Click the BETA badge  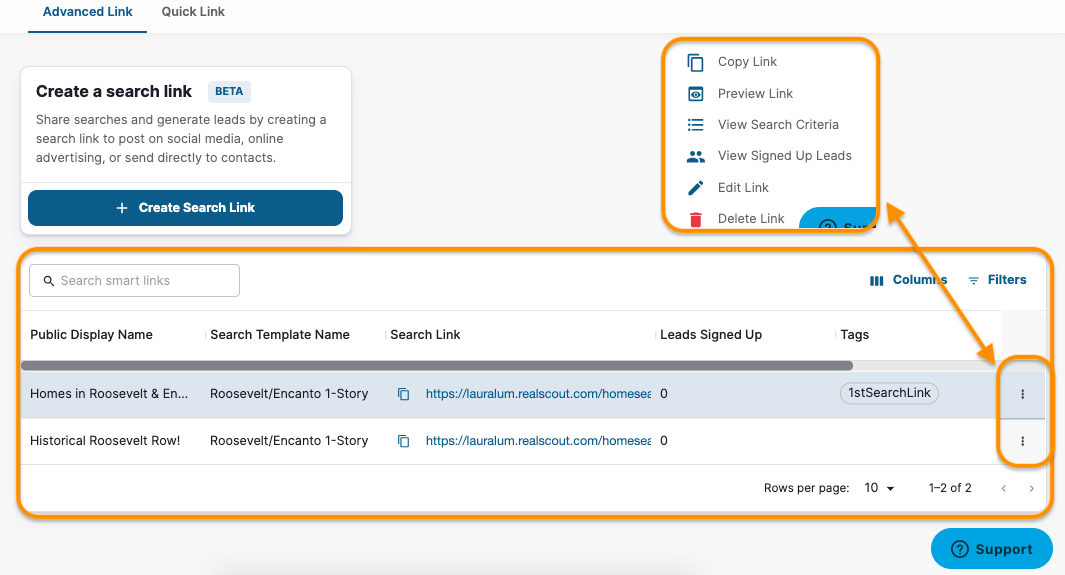pyautogui.click(x=229, y=92)
